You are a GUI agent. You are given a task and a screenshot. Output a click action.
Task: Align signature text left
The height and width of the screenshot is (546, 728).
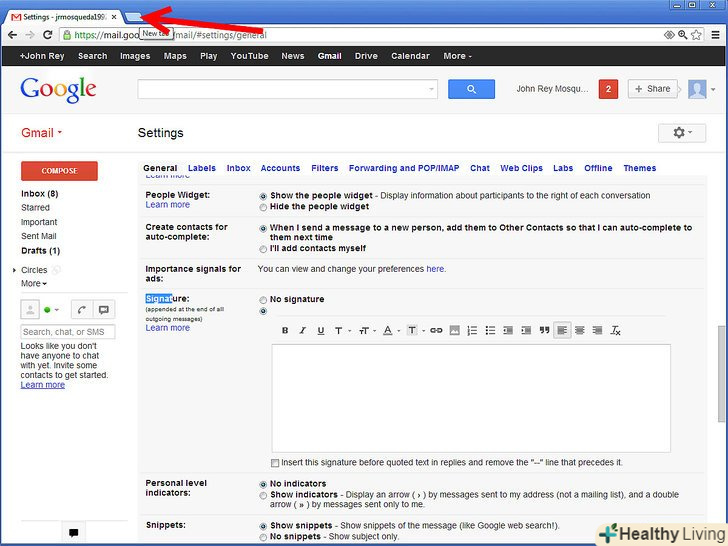pyautogui.click(x=562, y=331)
